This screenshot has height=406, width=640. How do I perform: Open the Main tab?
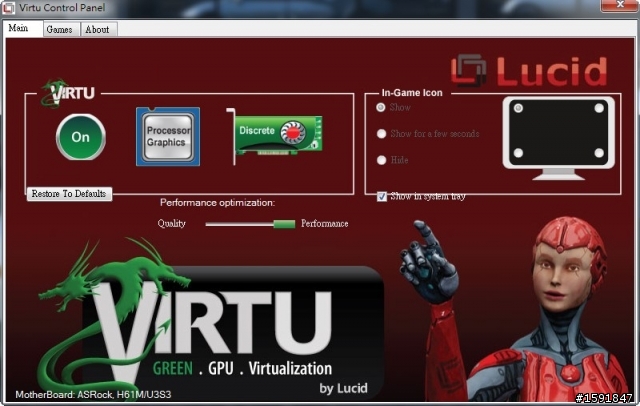click(x=18, y=28)
